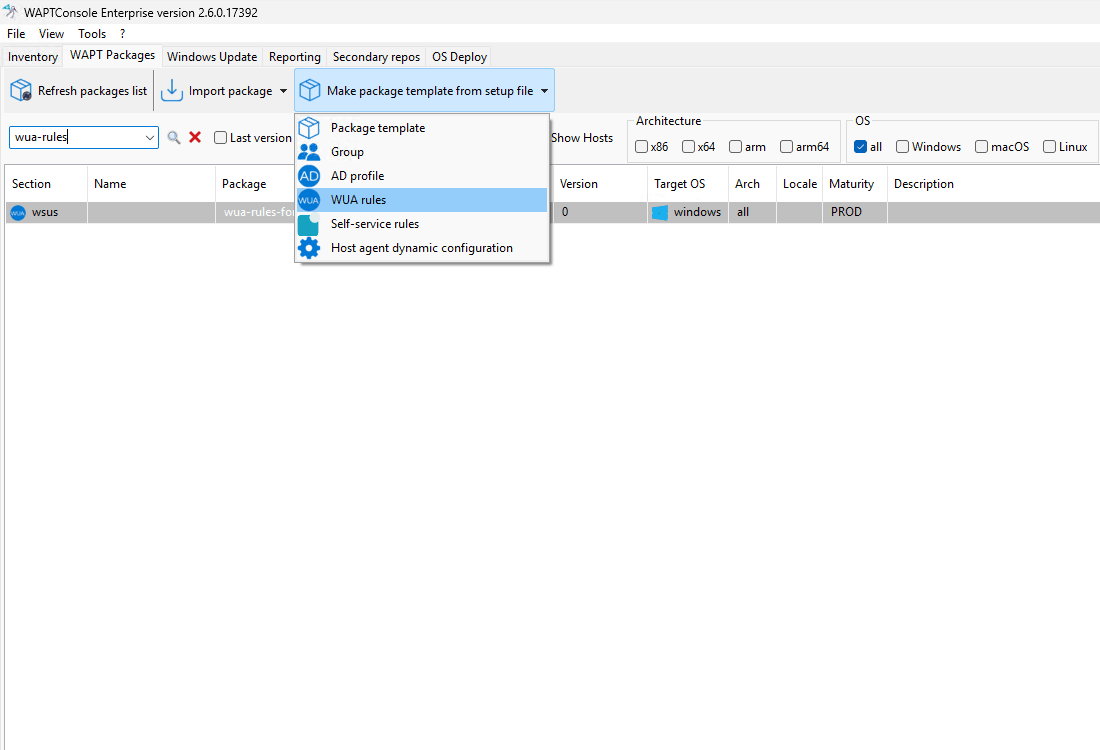Check the macOS OS filter
The image size is (1100, 750).
981,147
